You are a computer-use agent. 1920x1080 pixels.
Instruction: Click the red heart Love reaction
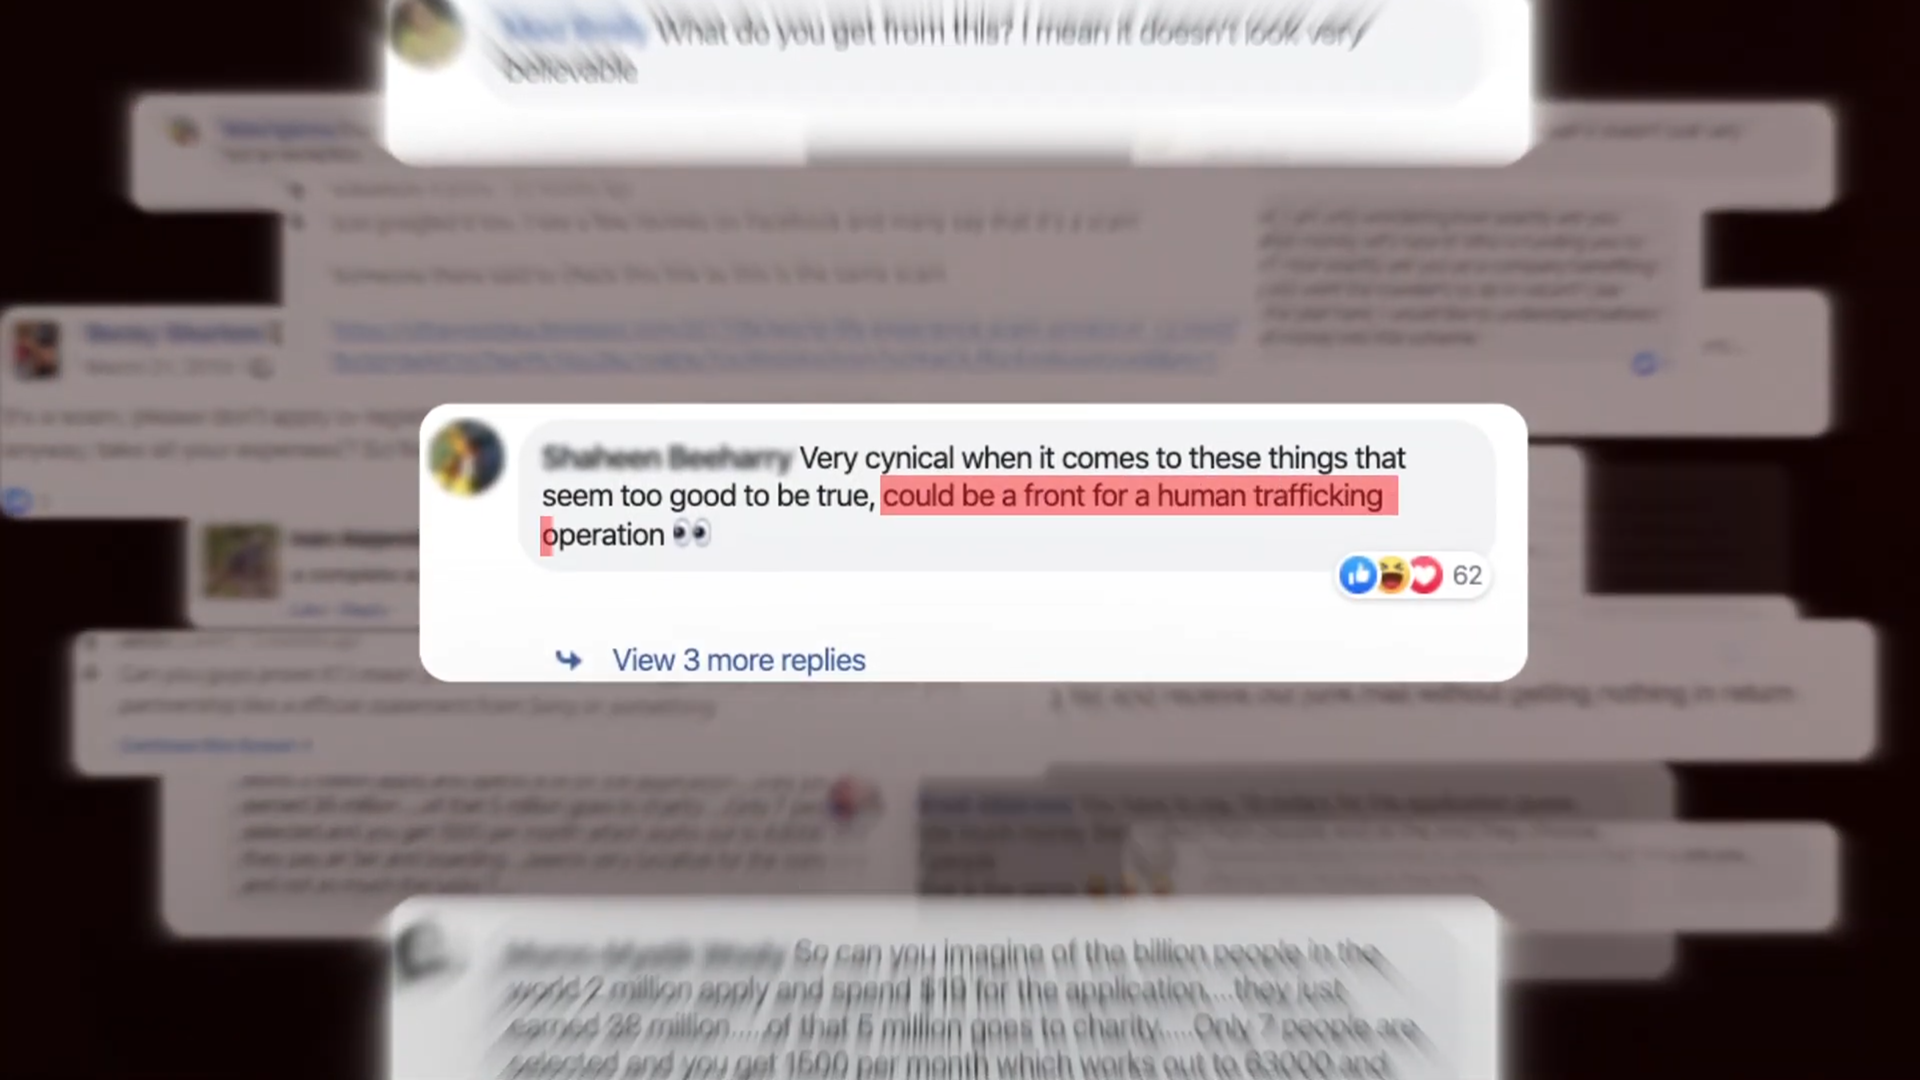click(x=1426, y=575)
